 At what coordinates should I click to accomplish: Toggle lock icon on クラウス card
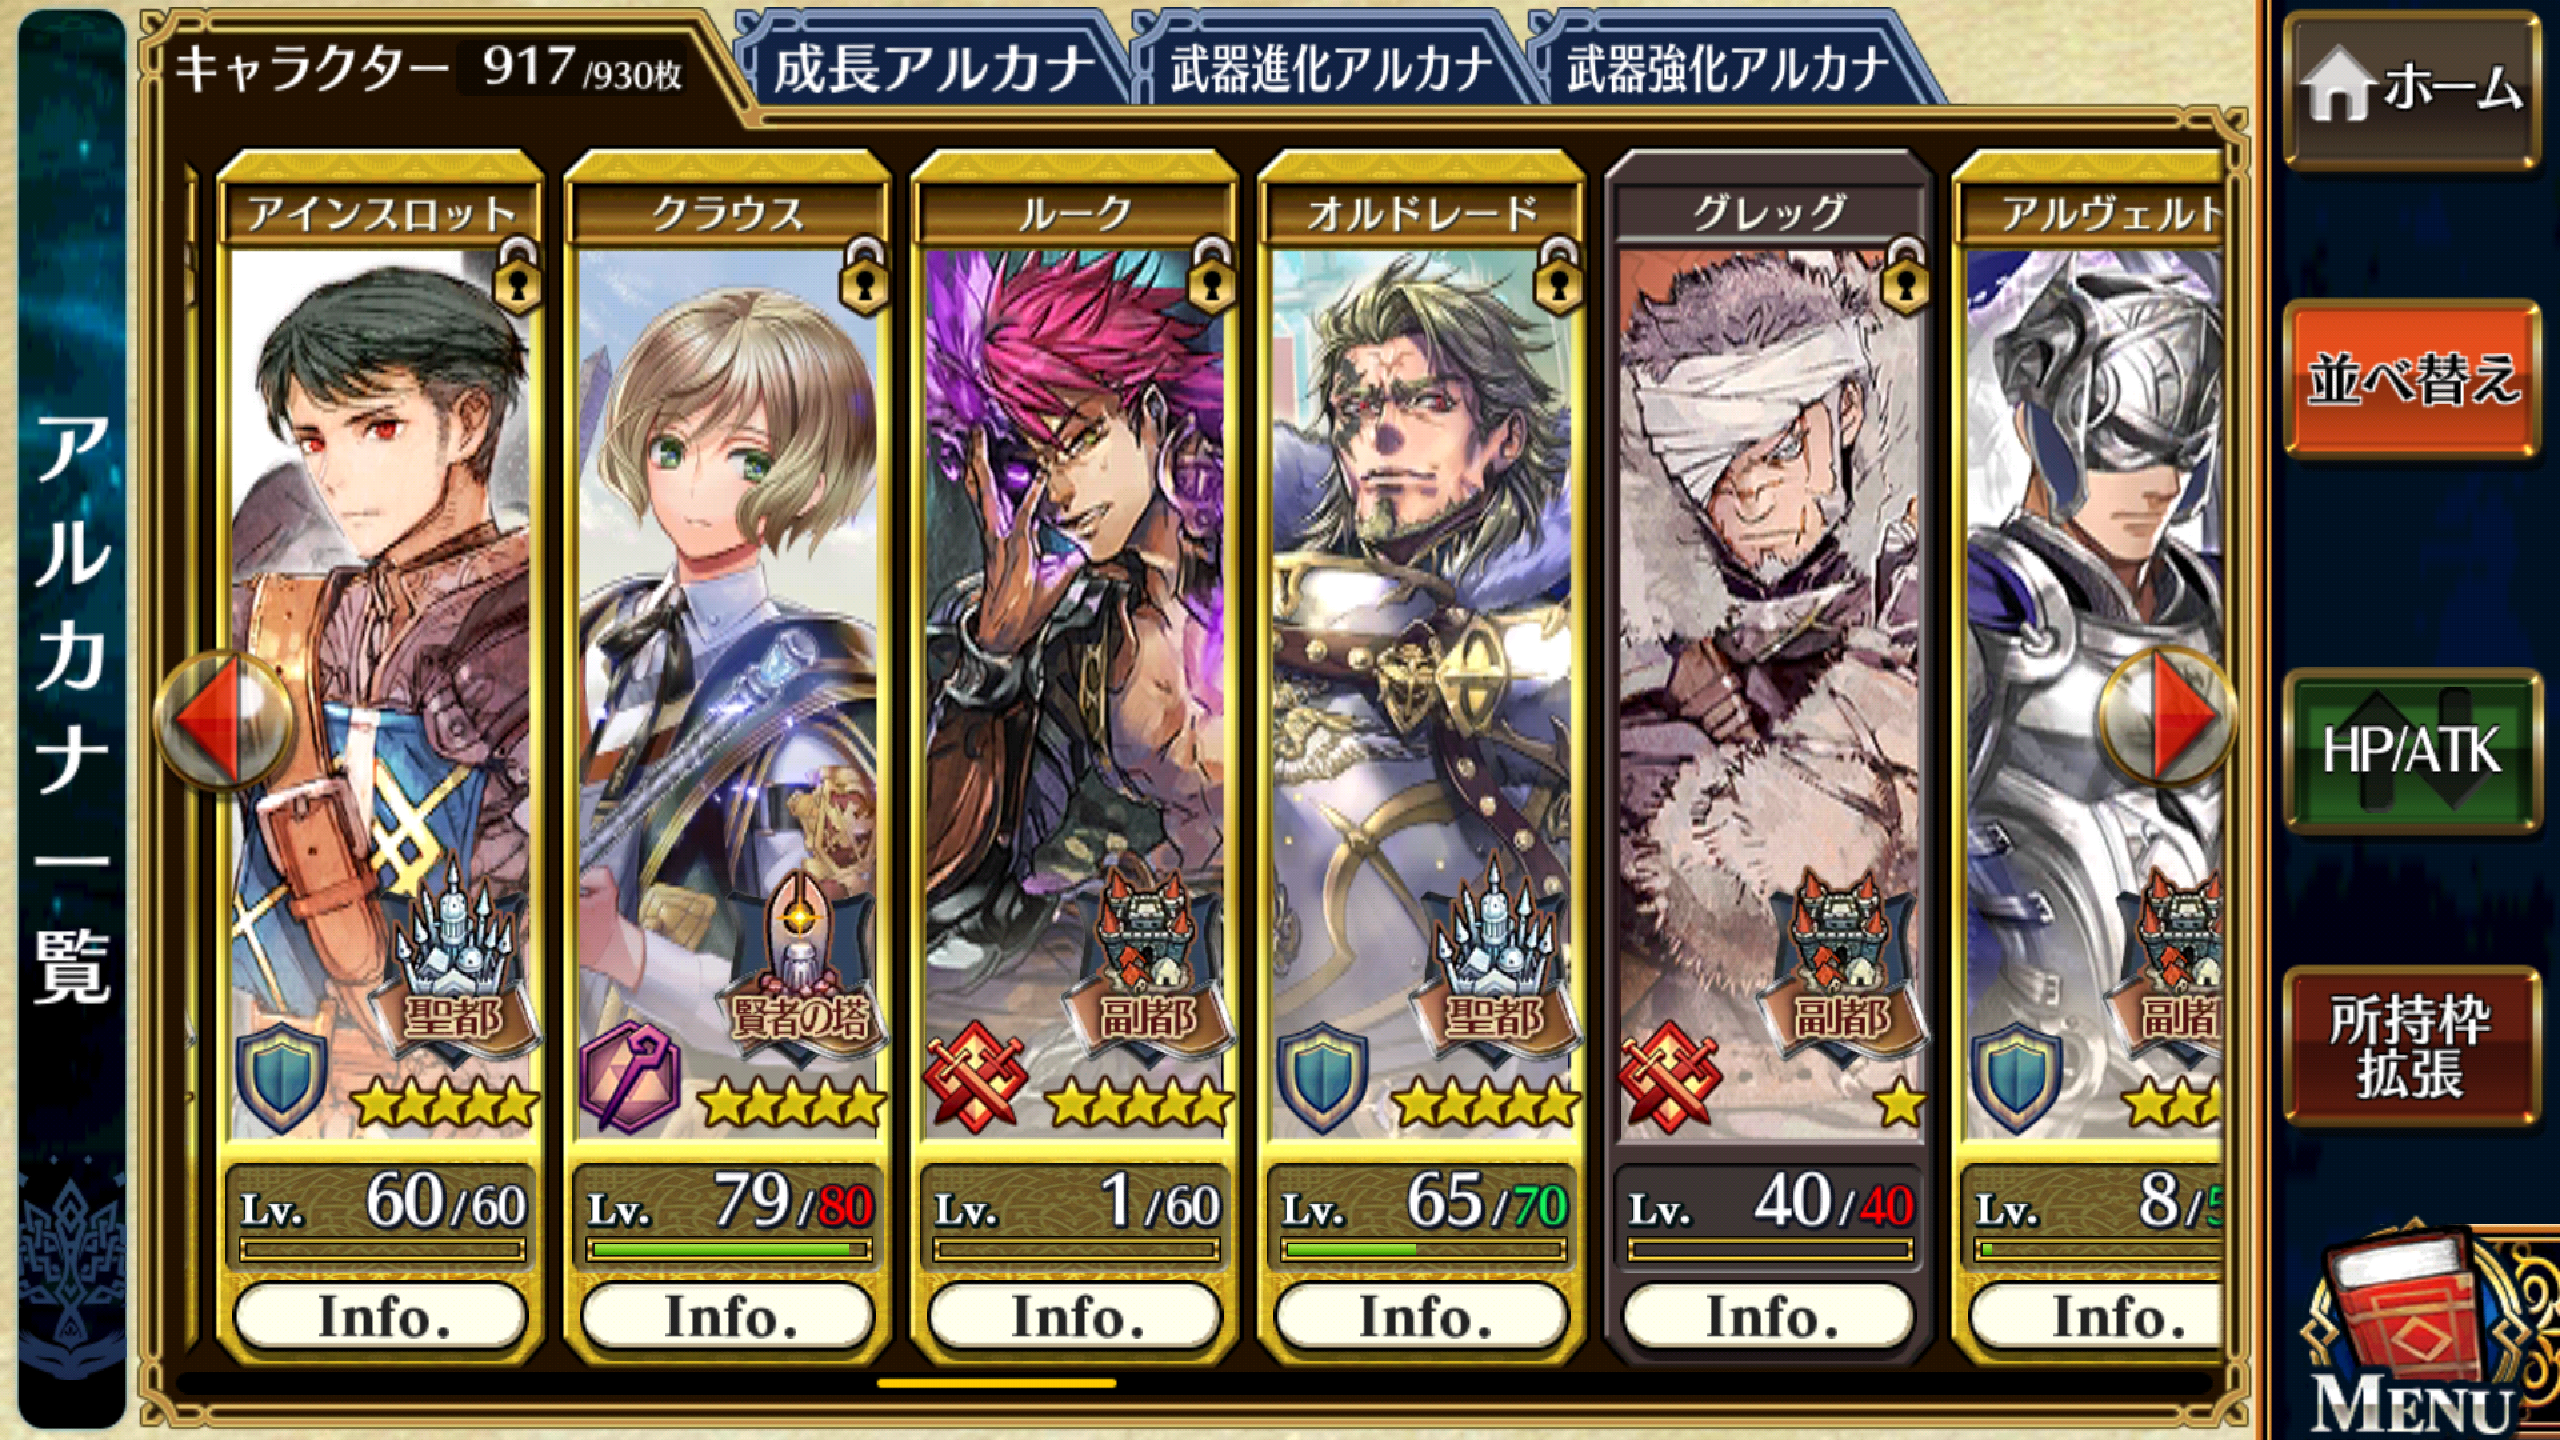tap(864, 276)
